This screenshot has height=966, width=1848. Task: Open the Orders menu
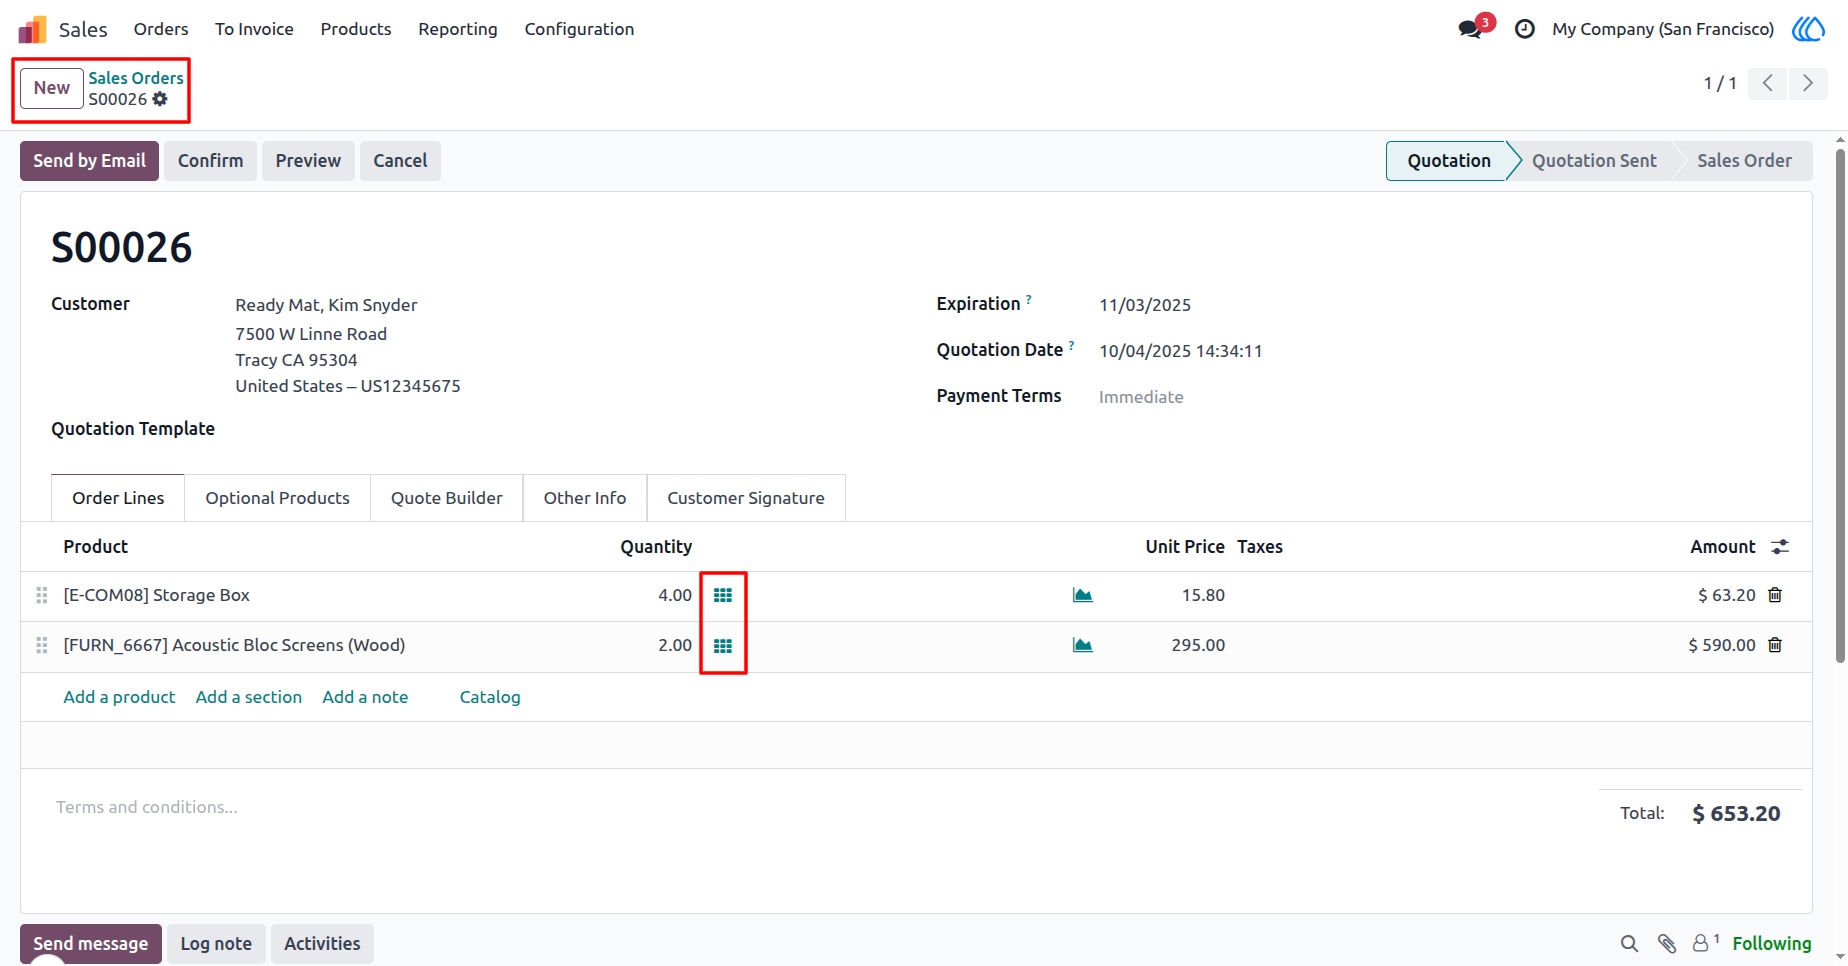161,29
